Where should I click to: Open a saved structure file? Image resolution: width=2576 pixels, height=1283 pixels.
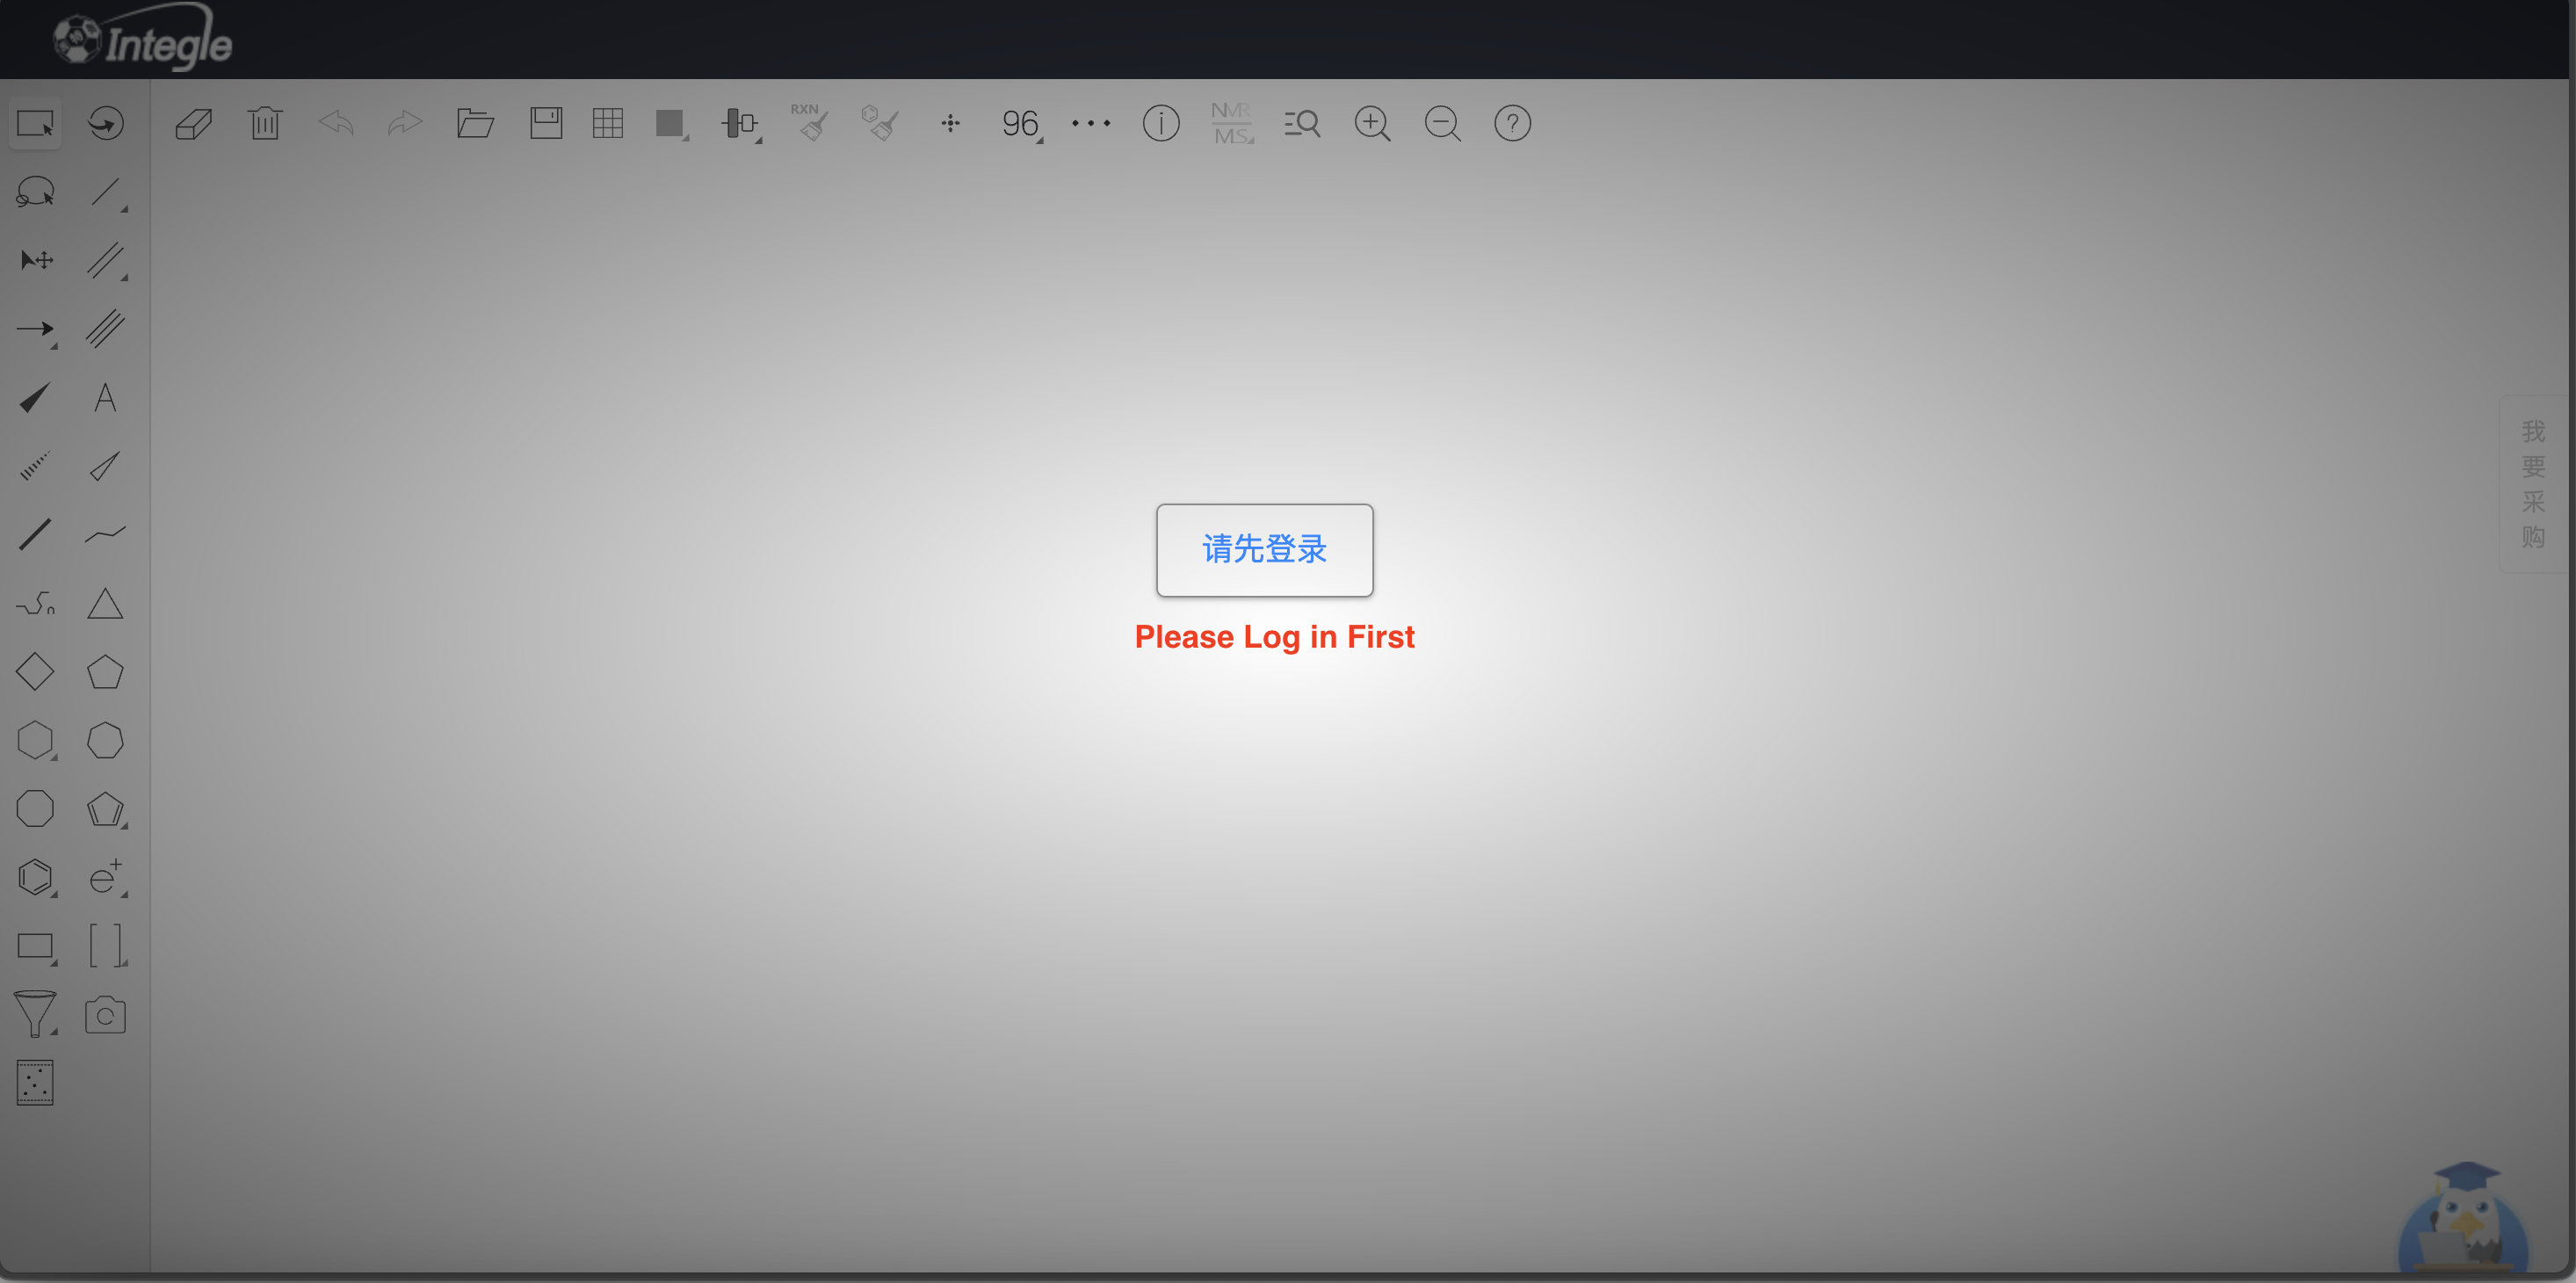pos(476,123)
